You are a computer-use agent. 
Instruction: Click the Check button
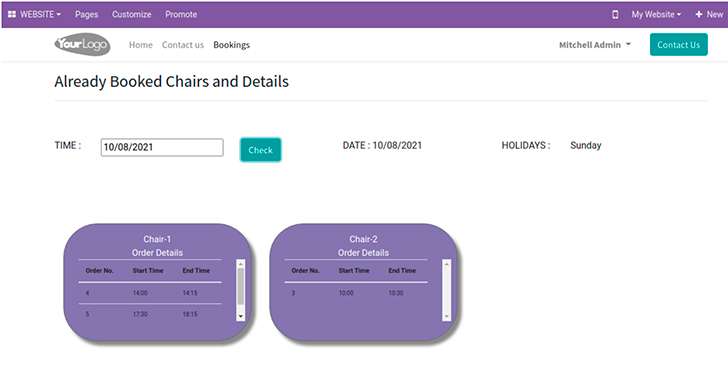pos(260,150)
